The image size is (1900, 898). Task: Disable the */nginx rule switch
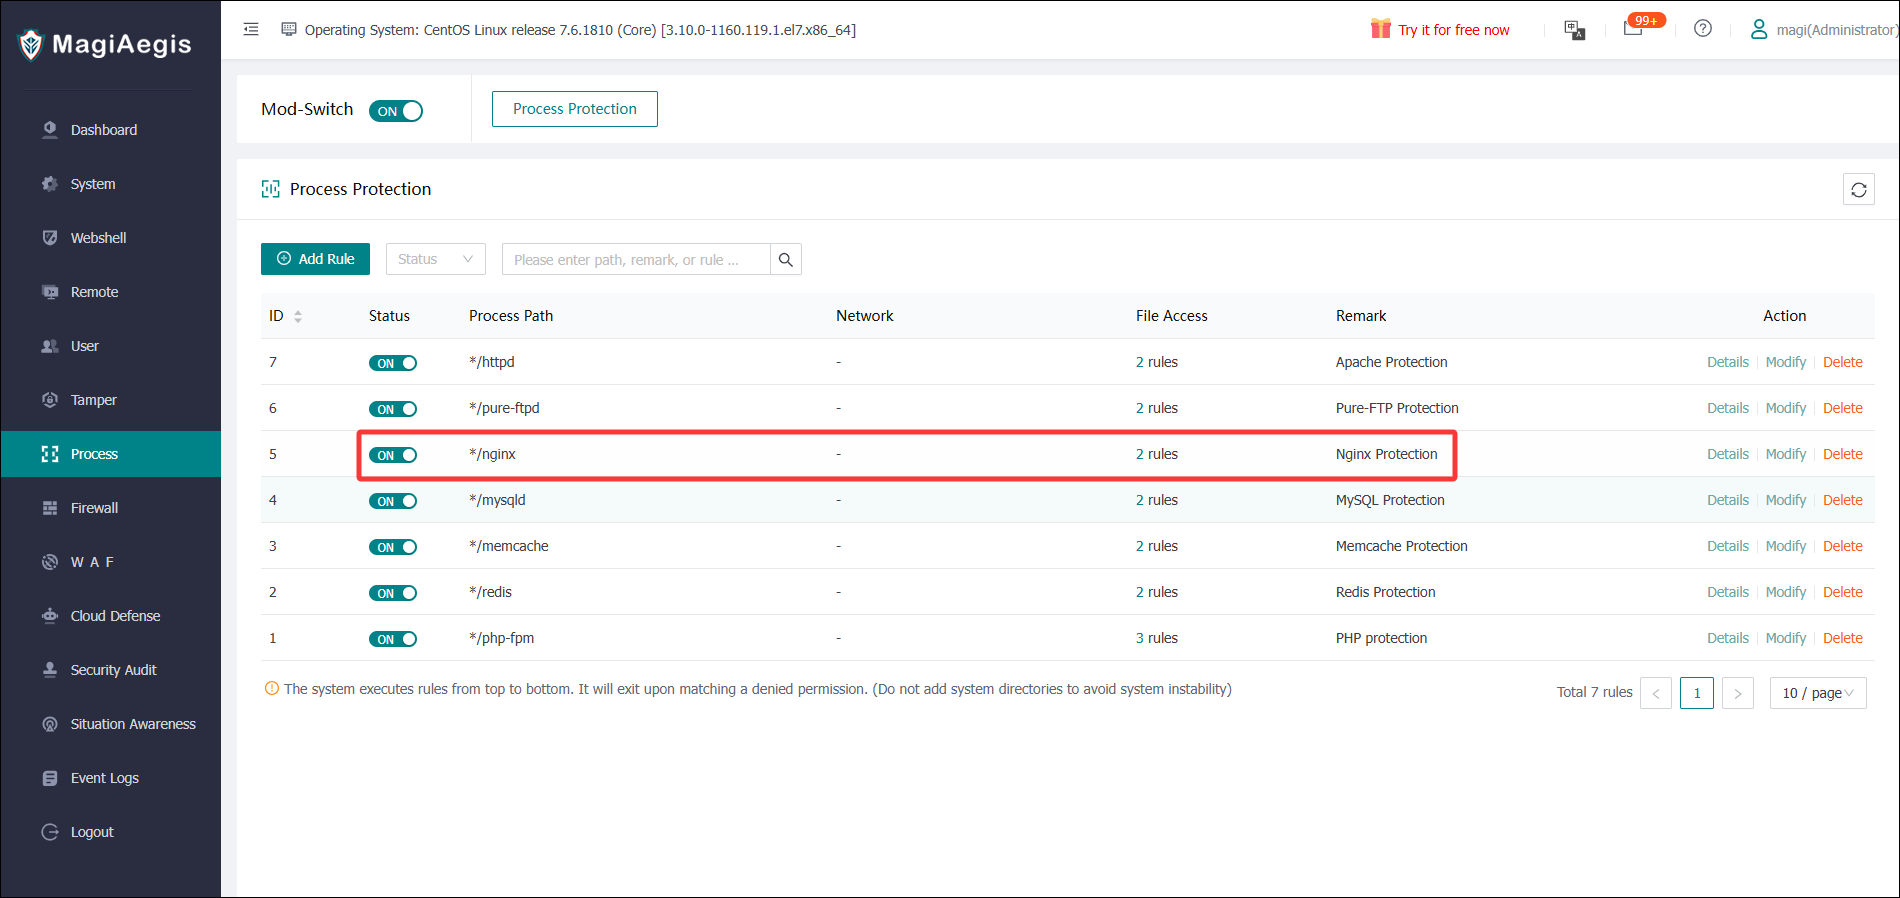point(393,455)
